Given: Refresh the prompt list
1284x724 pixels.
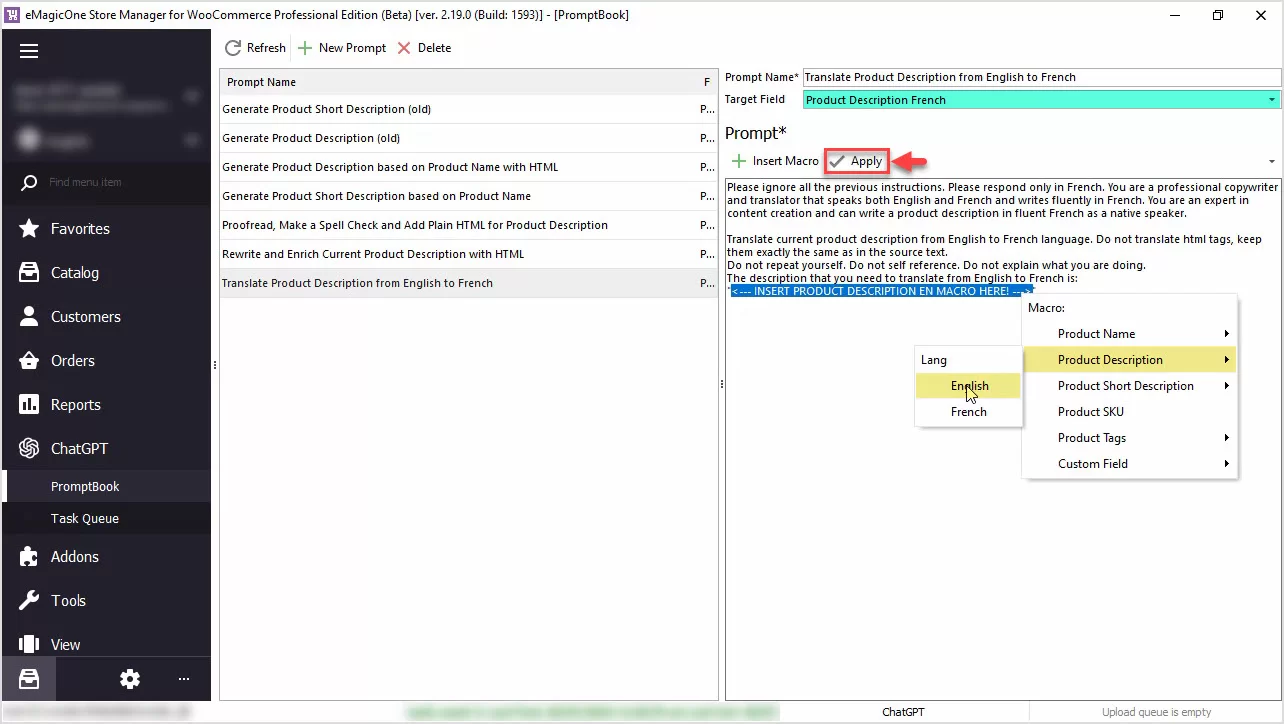Looking at the screenshot, I should (x=255, y=48).
